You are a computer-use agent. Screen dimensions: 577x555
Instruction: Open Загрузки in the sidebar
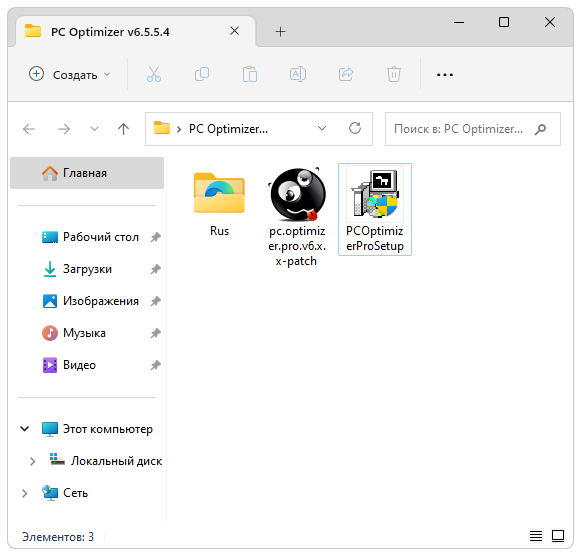(x=77, y=269)
